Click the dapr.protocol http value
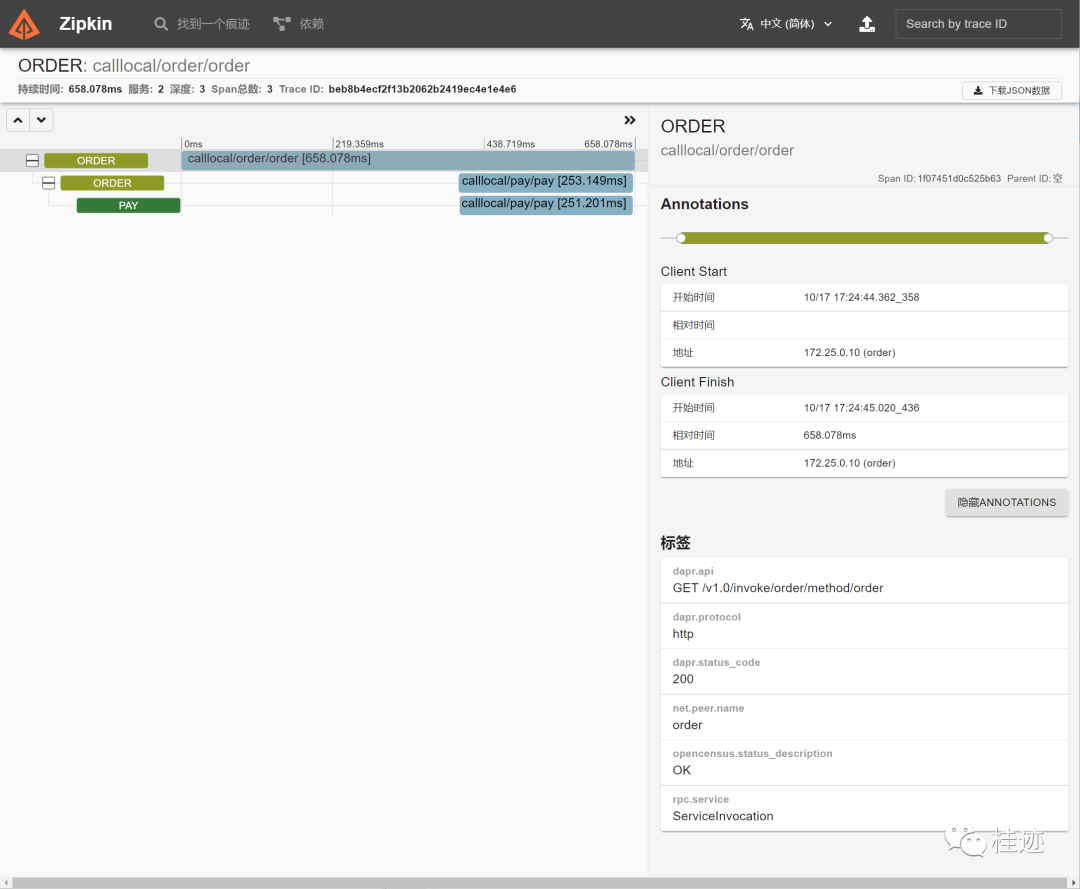 coord(683,634)
